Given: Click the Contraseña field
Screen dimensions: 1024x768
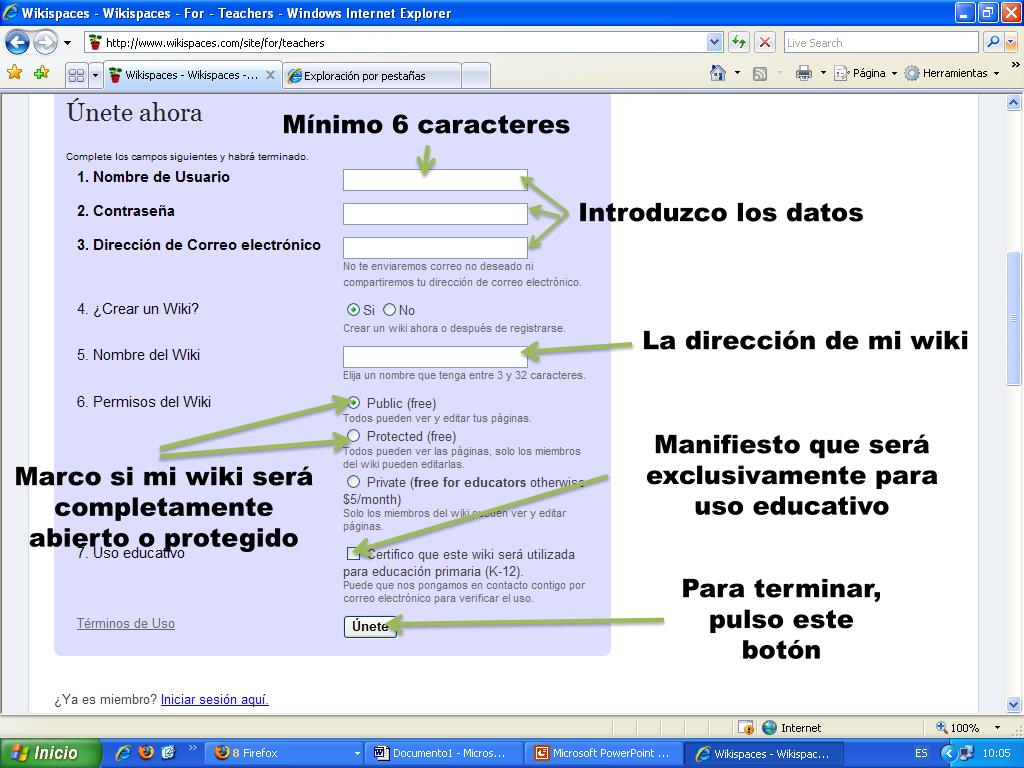Looking at the screenshot, I should pos(435,214).
